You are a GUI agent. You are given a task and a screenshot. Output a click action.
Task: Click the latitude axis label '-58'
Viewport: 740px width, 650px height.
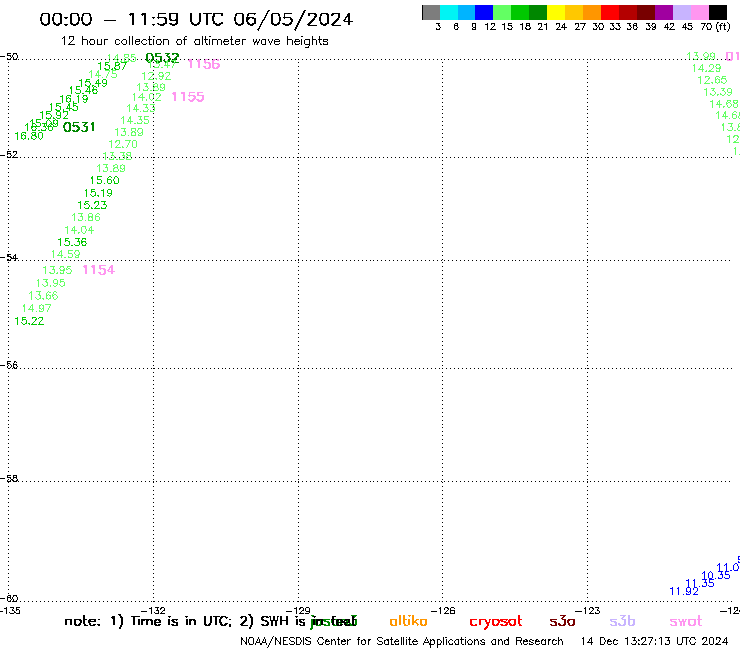(9, 479)
